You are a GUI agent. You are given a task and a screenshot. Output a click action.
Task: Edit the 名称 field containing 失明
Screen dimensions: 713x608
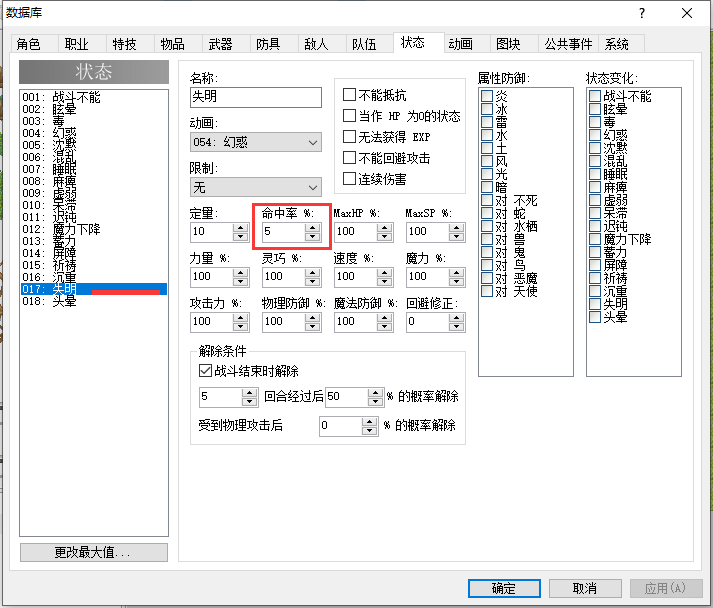256,97
